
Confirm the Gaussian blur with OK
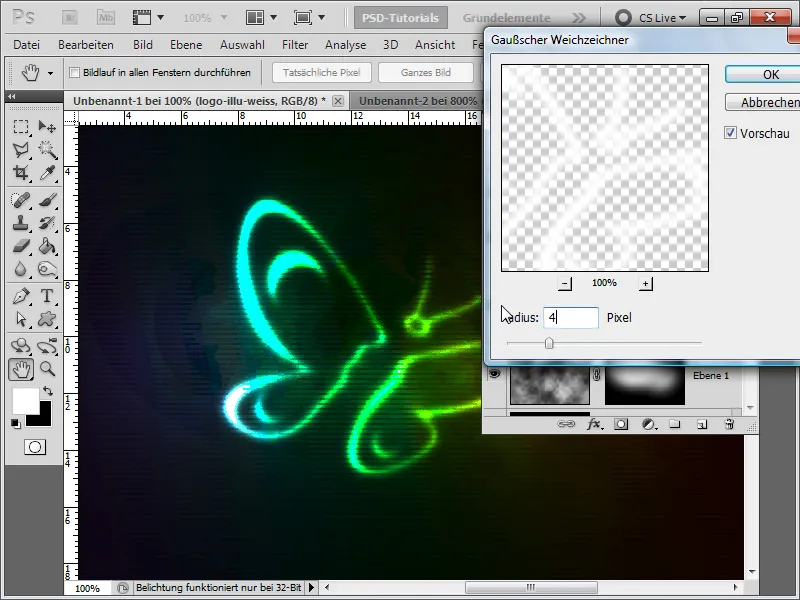tap(770, 74)
